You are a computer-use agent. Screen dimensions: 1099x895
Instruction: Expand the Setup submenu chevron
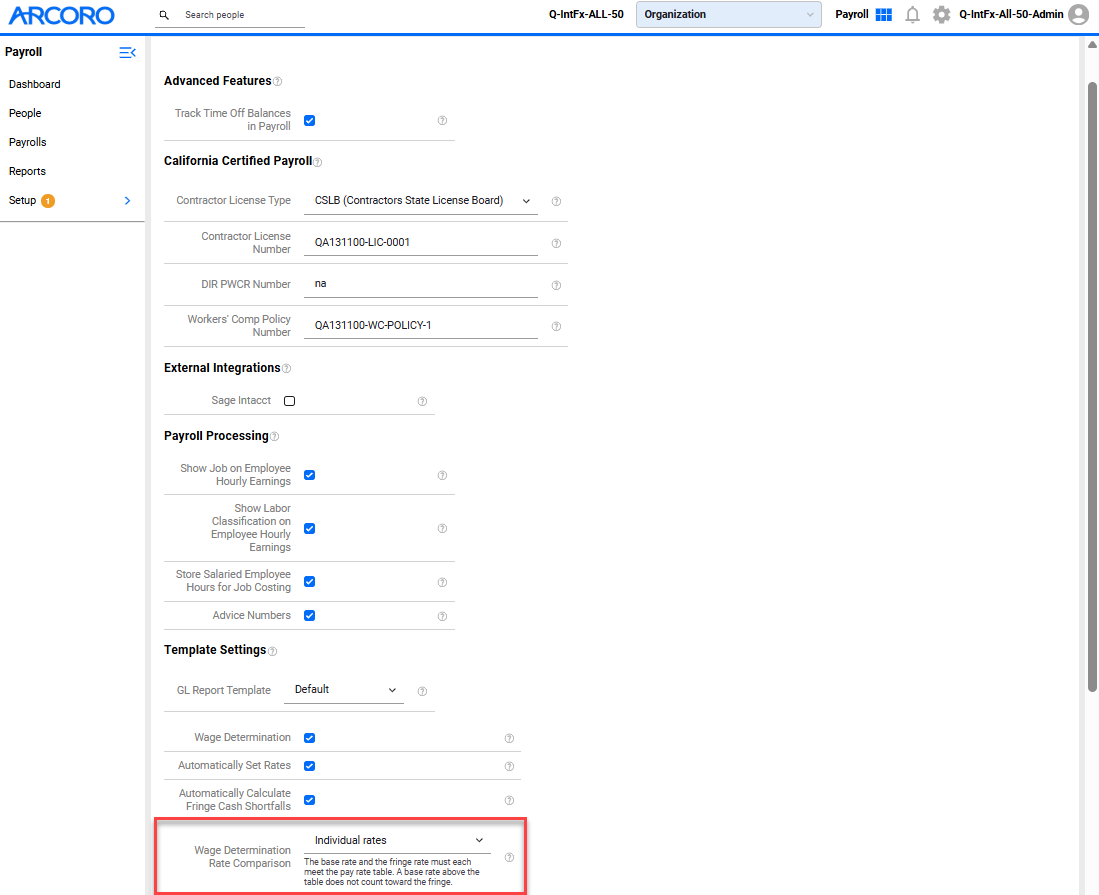(128, 200)
